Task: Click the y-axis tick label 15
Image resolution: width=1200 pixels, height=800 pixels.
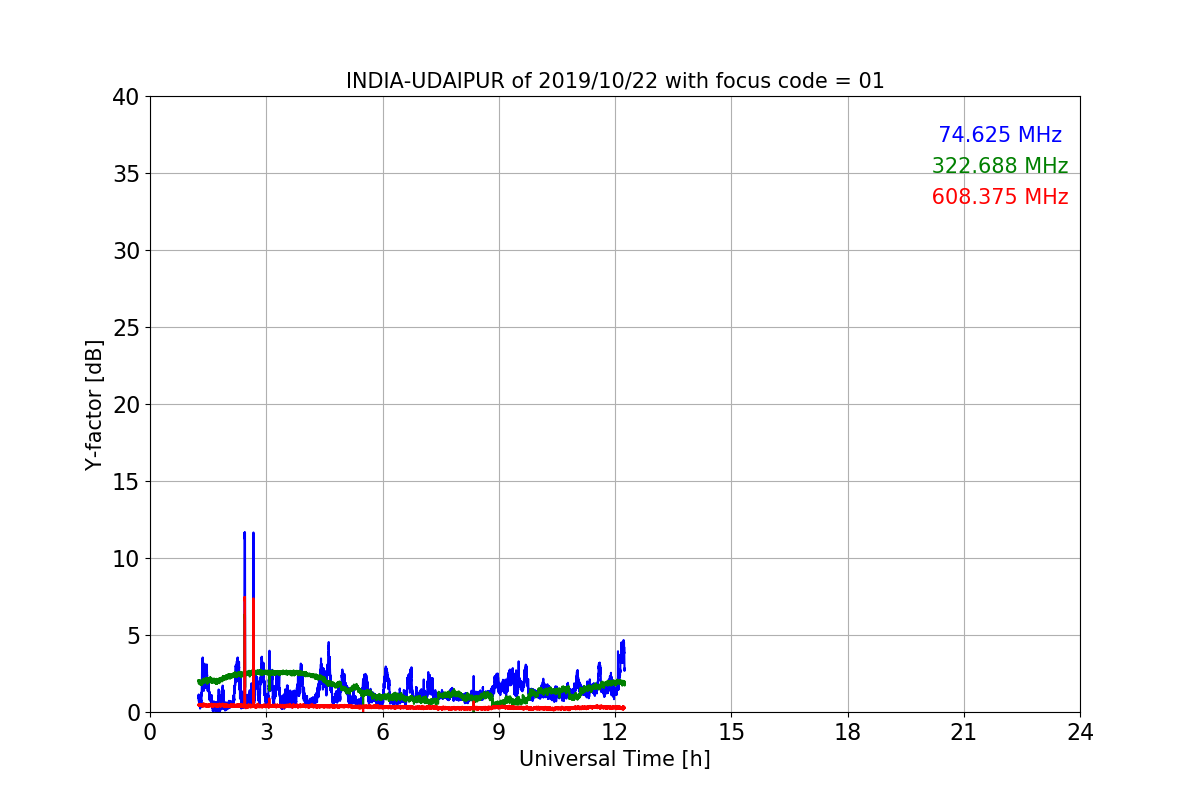Action: pos(125,482)
